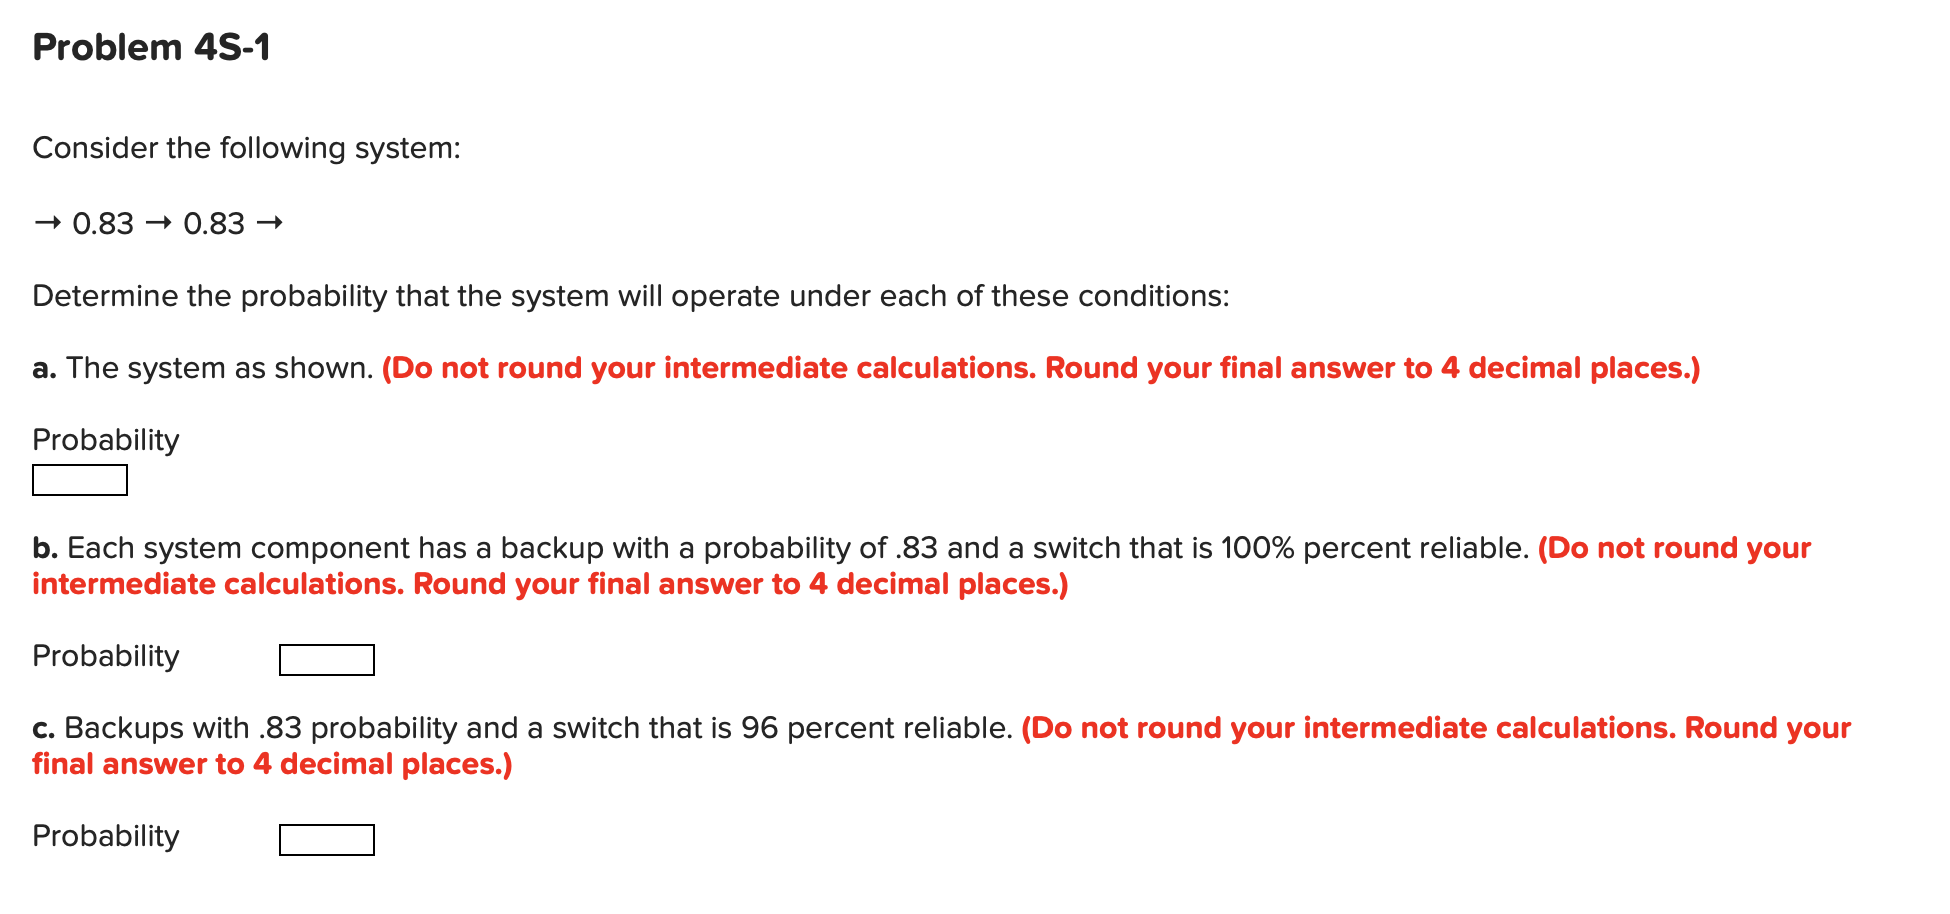Viewport: 1950px width, 914px height.
Task: Select the Probability label above part a box
Action: [104, 439]
